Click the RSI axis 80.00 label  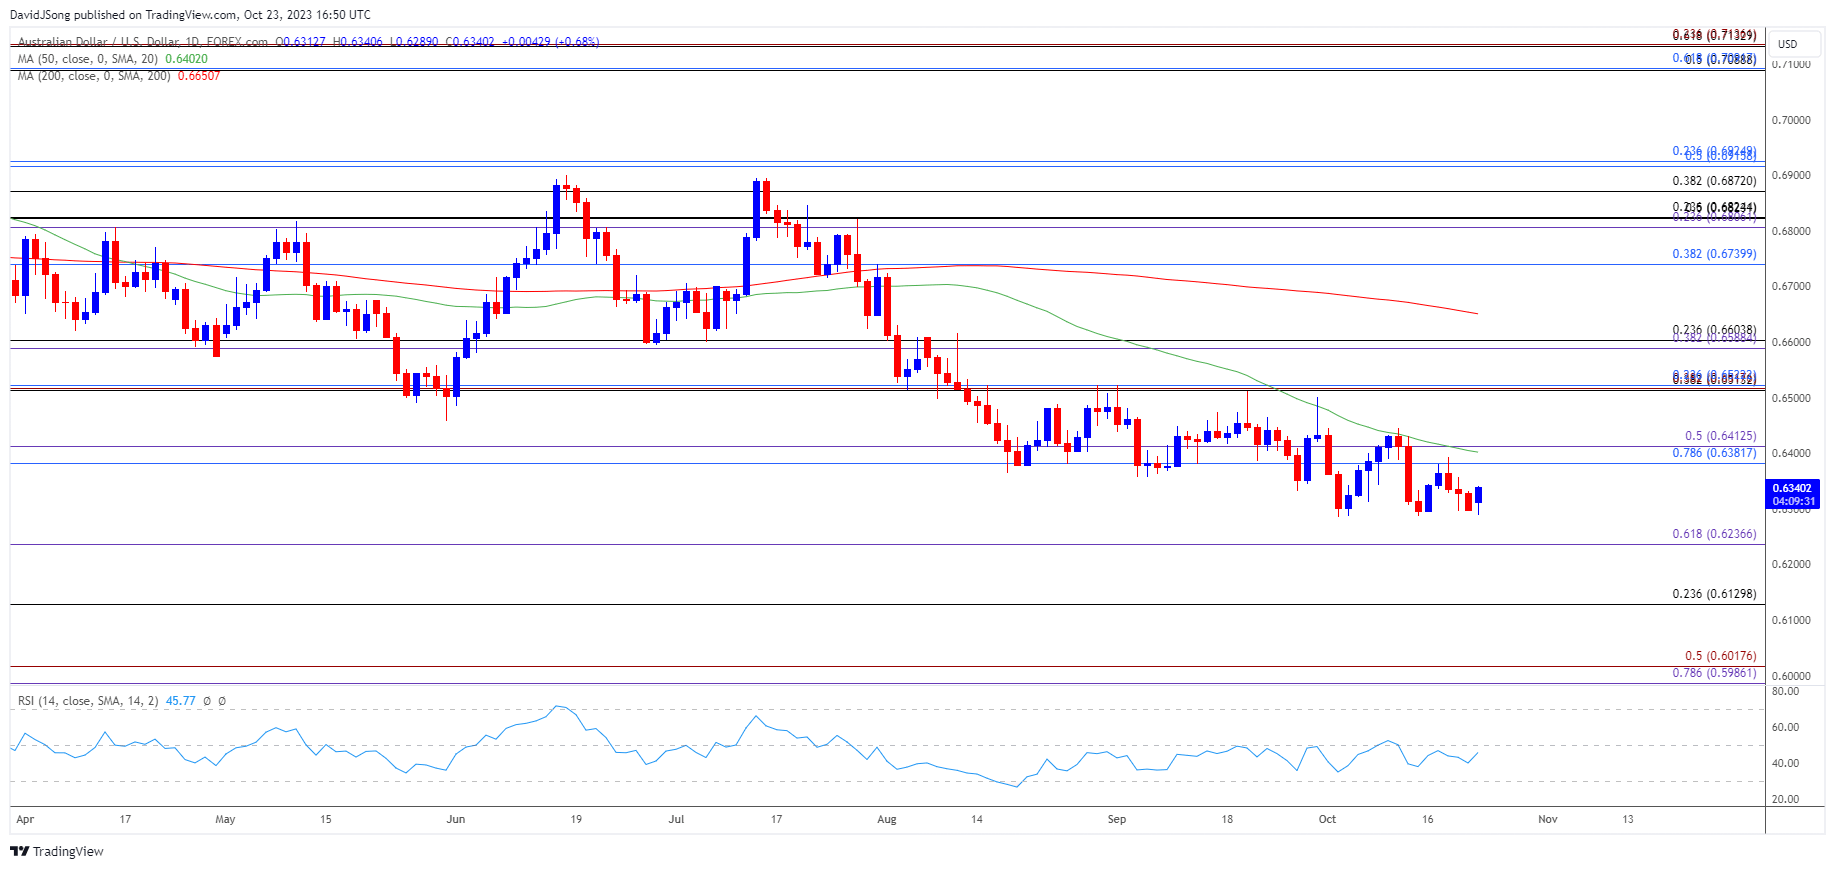1785,691
